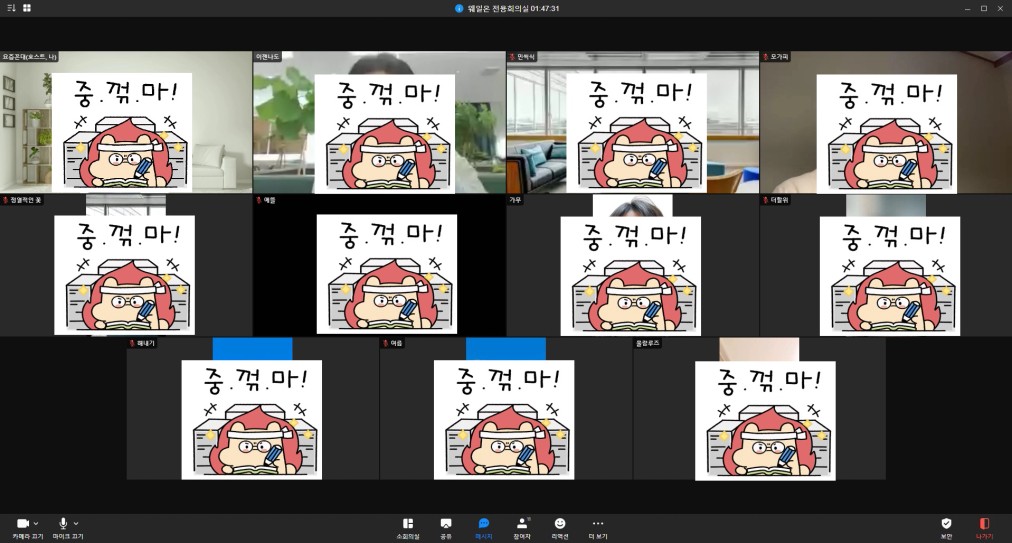Open the participants (참여자) list

[521, 528]
